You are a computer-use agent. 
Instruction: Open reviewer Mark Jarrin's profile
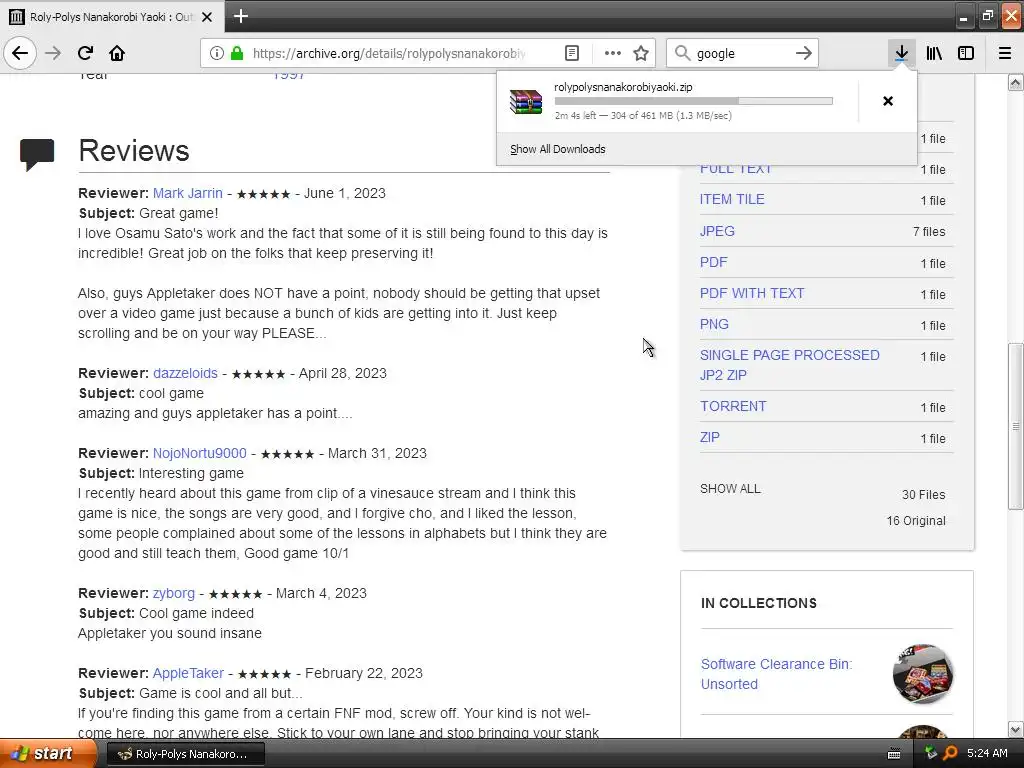click(x=187, y=193)
